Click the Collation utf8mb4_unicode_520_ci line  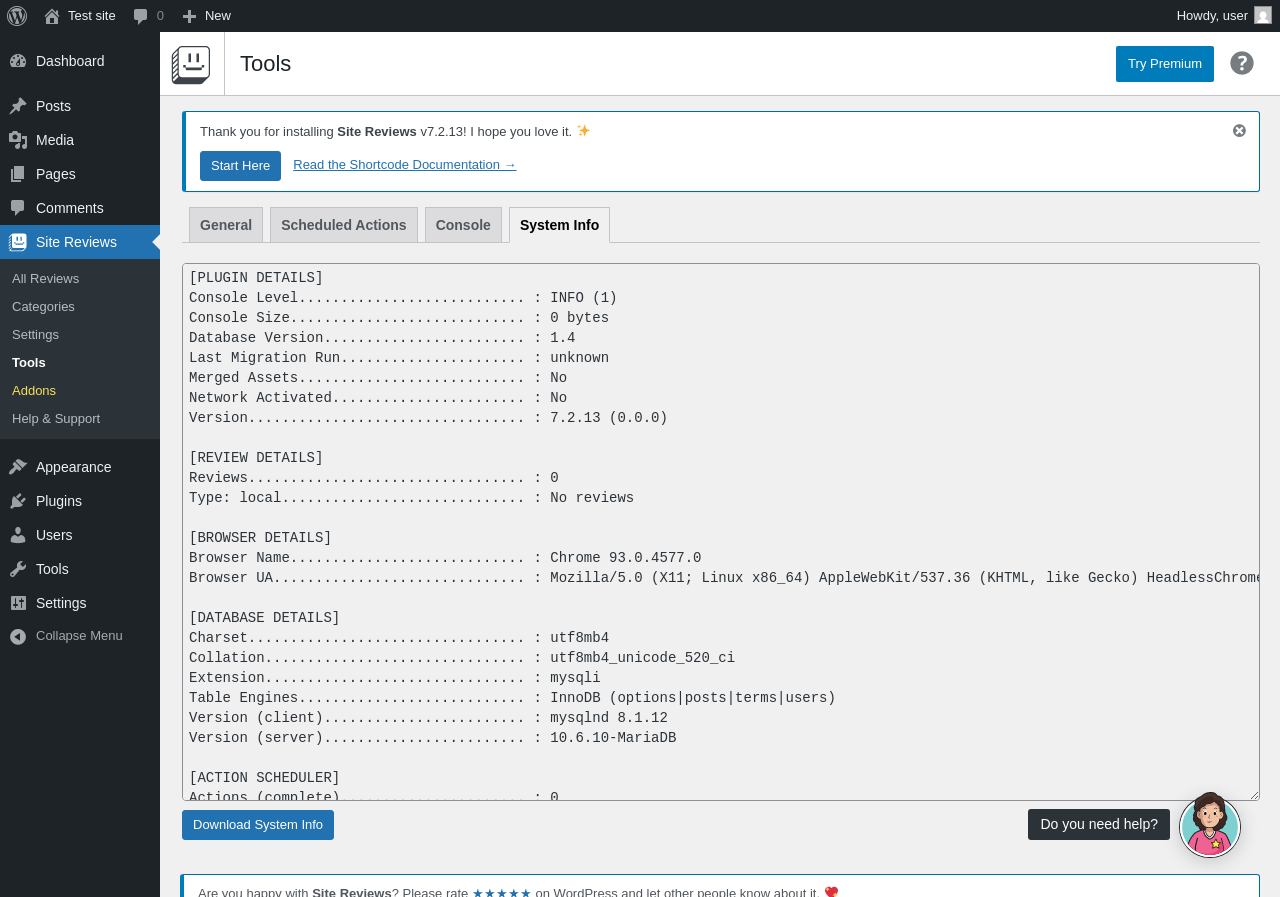point(462,658)
